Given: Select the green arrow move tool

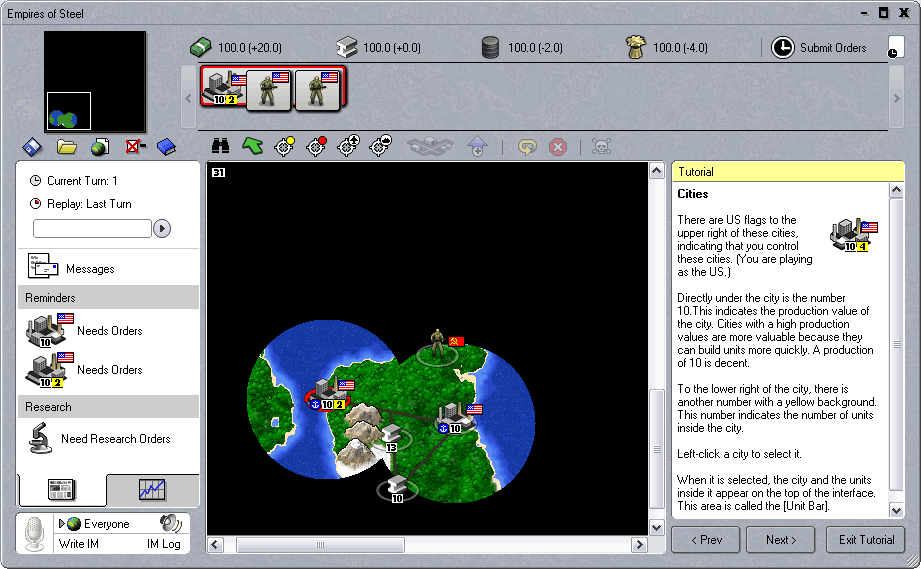Looking at the screenshot, I should pos(252,147).
